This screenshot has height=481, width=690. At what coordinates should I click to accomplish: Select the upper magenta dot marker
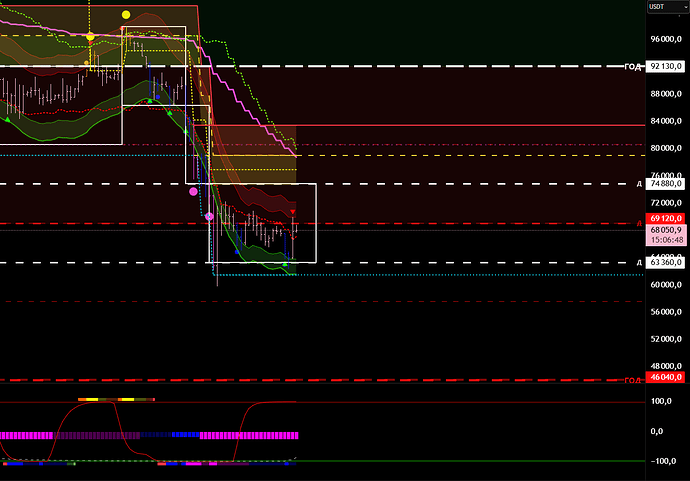tap(194, 191)
